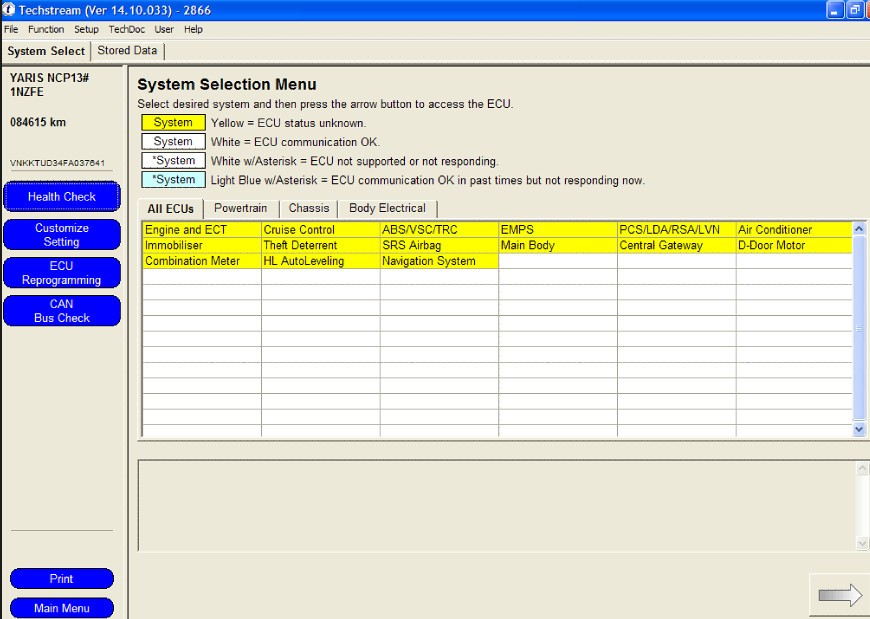Switch to the System Select tab
Viewport: 870px width, 619px height.
click(46, 51)
